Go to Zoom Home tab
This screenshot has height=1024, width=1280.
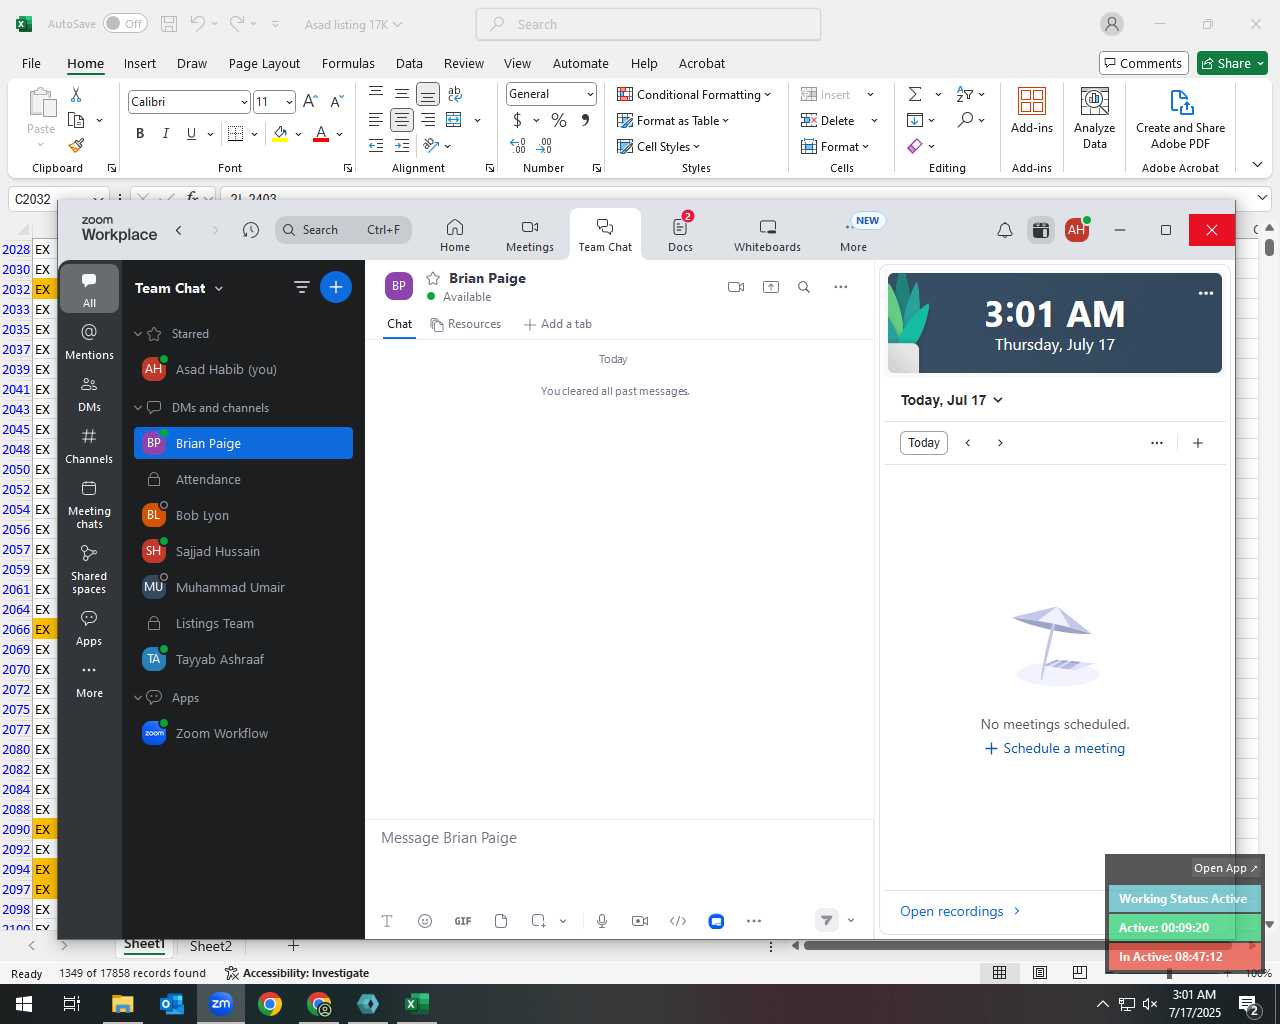pos(455,235)
